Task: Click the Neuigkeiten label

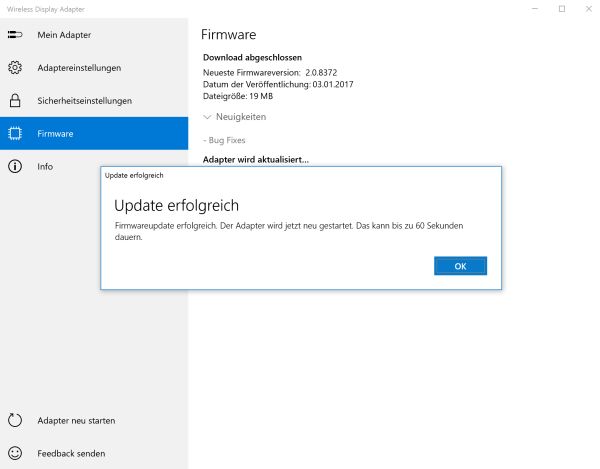Action: (x=241, y=117)
